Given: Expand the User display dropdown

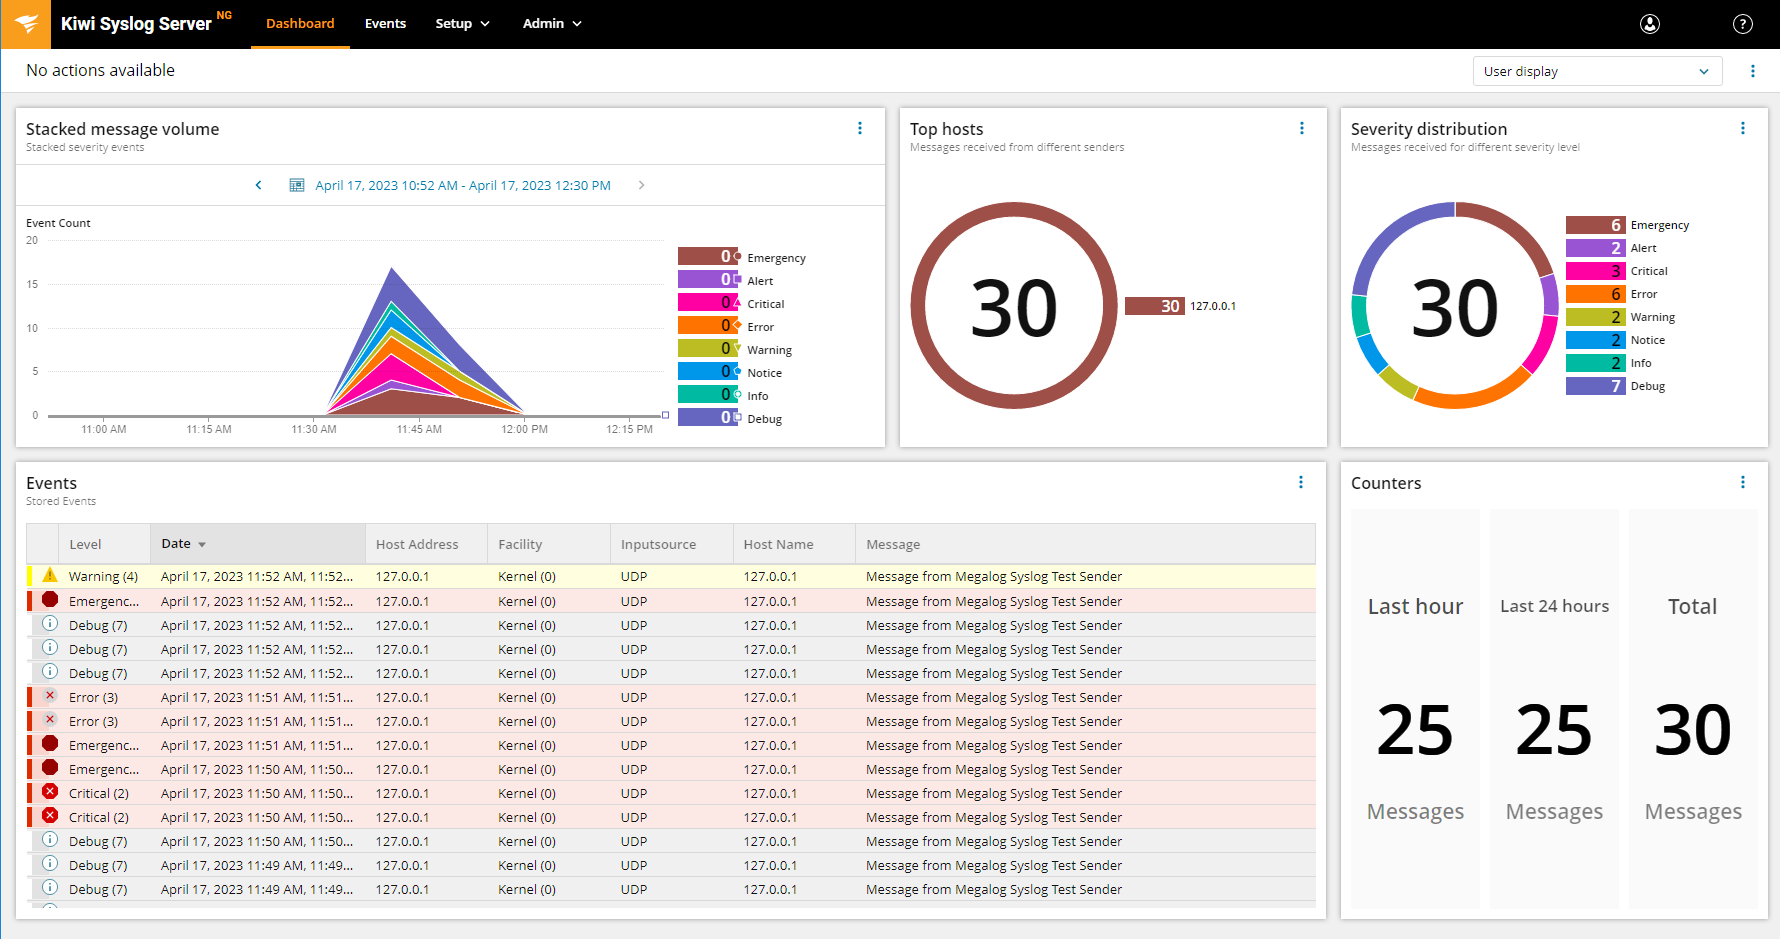Looking at the screenshot, I should point(1596,71).
